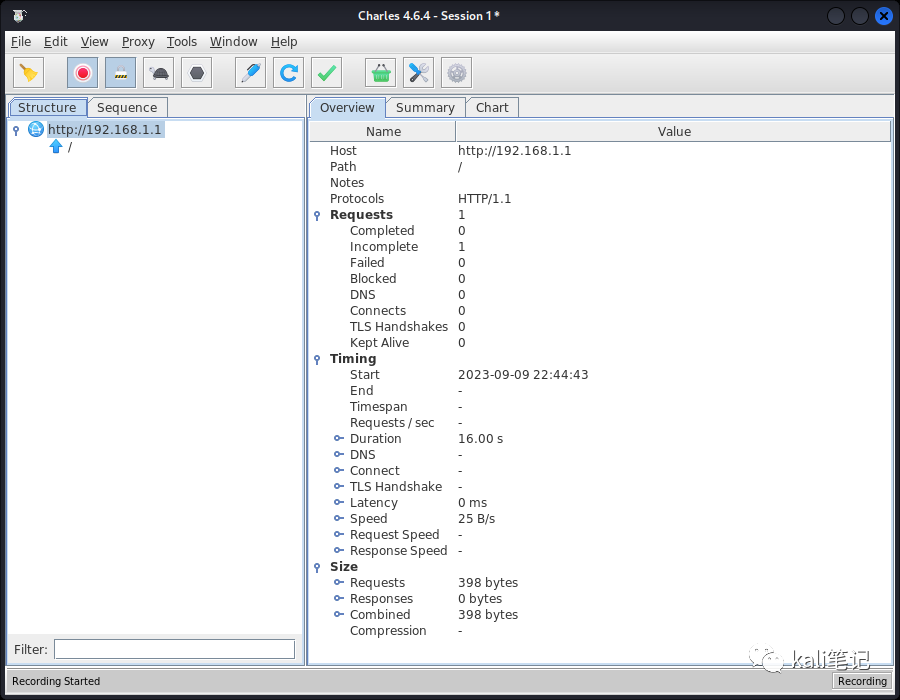
Task: Select http://192.168.1.1 host in tree
Action: 104,130
